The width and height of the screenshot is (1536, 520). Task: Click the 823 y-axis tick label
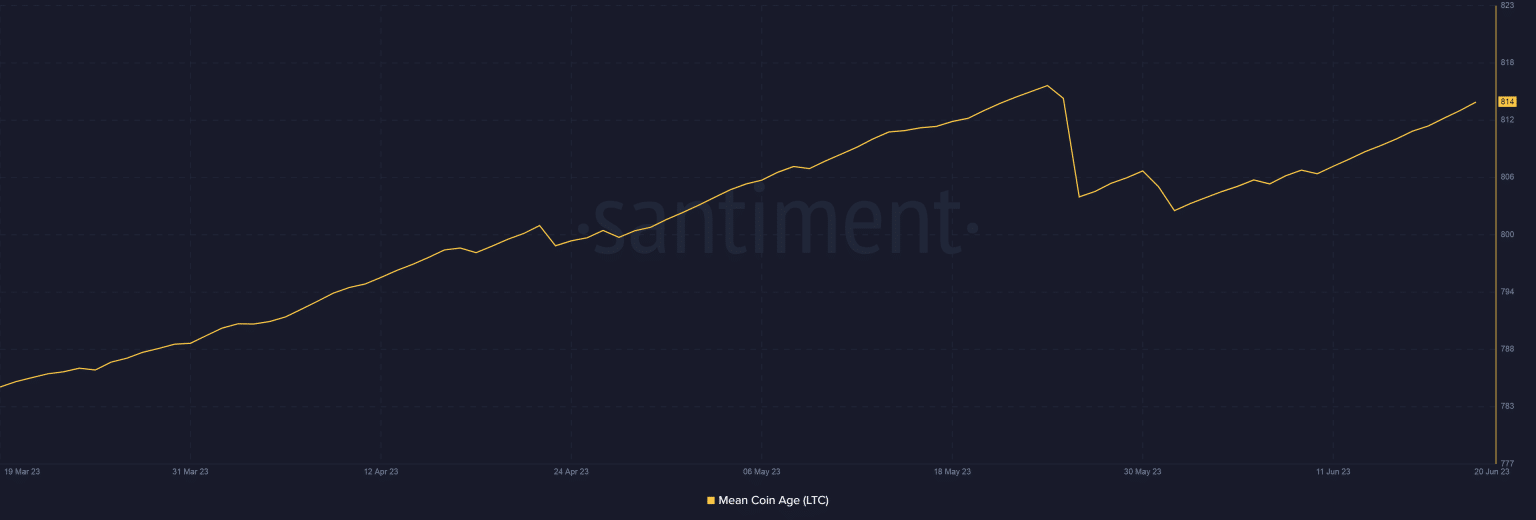pyautogui.click(x=1507, y=5)
